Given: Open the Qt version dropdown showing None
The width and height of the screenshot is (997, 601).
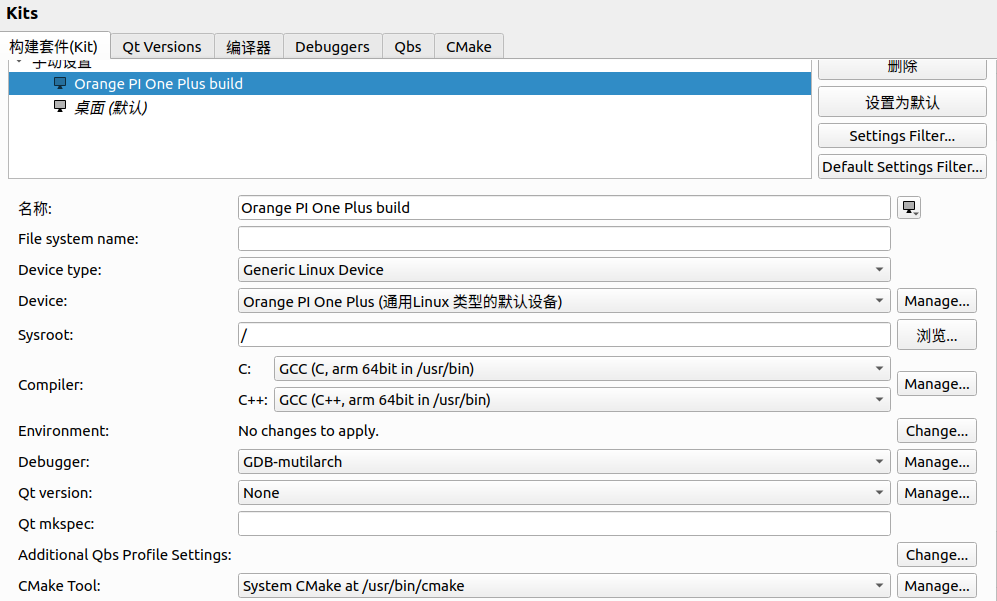Looking at the screenshot, I should coord(564,493).
